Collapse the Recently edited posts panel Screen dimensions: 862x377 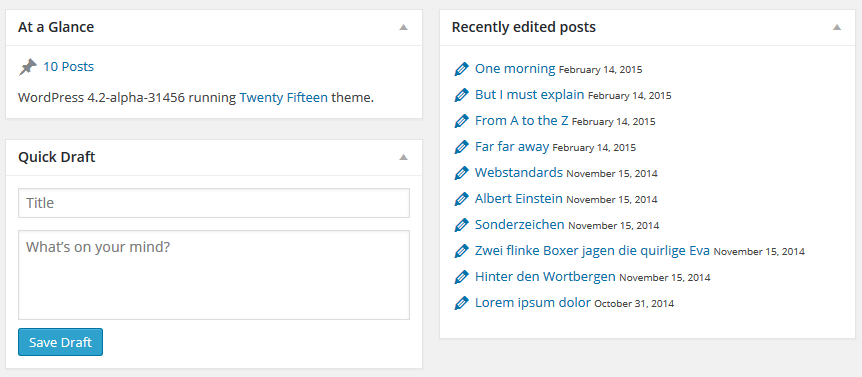[837, 27]
